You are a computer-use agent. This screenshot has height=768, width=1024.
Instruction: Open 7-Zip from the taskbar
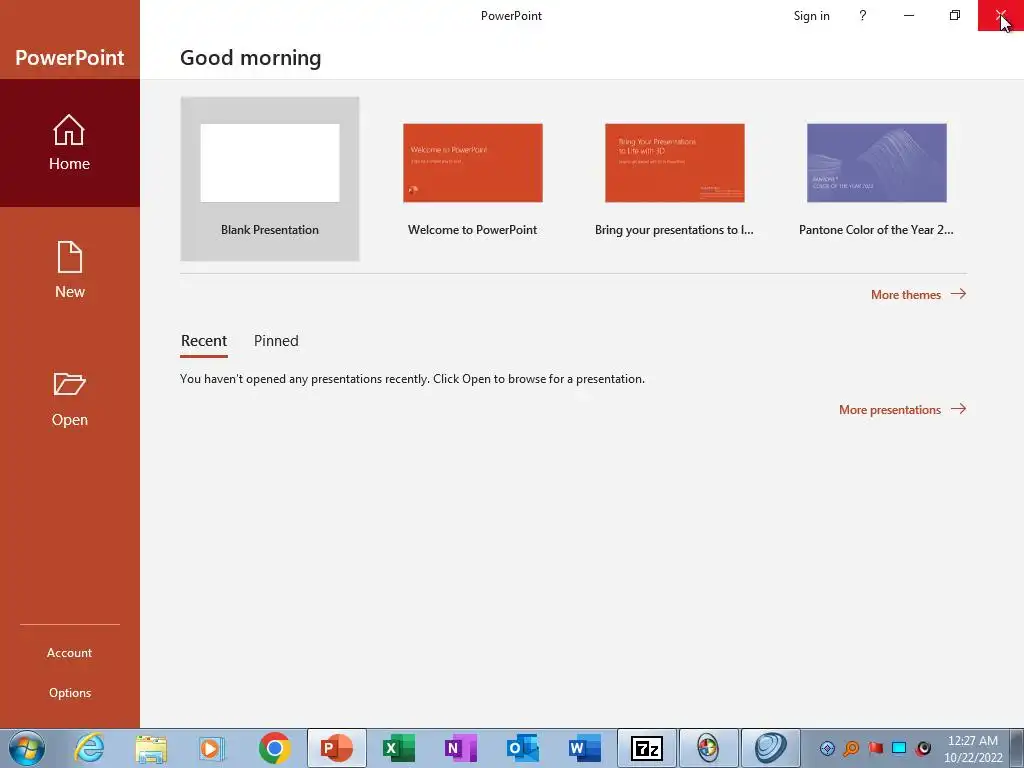(x=647, y=748)
